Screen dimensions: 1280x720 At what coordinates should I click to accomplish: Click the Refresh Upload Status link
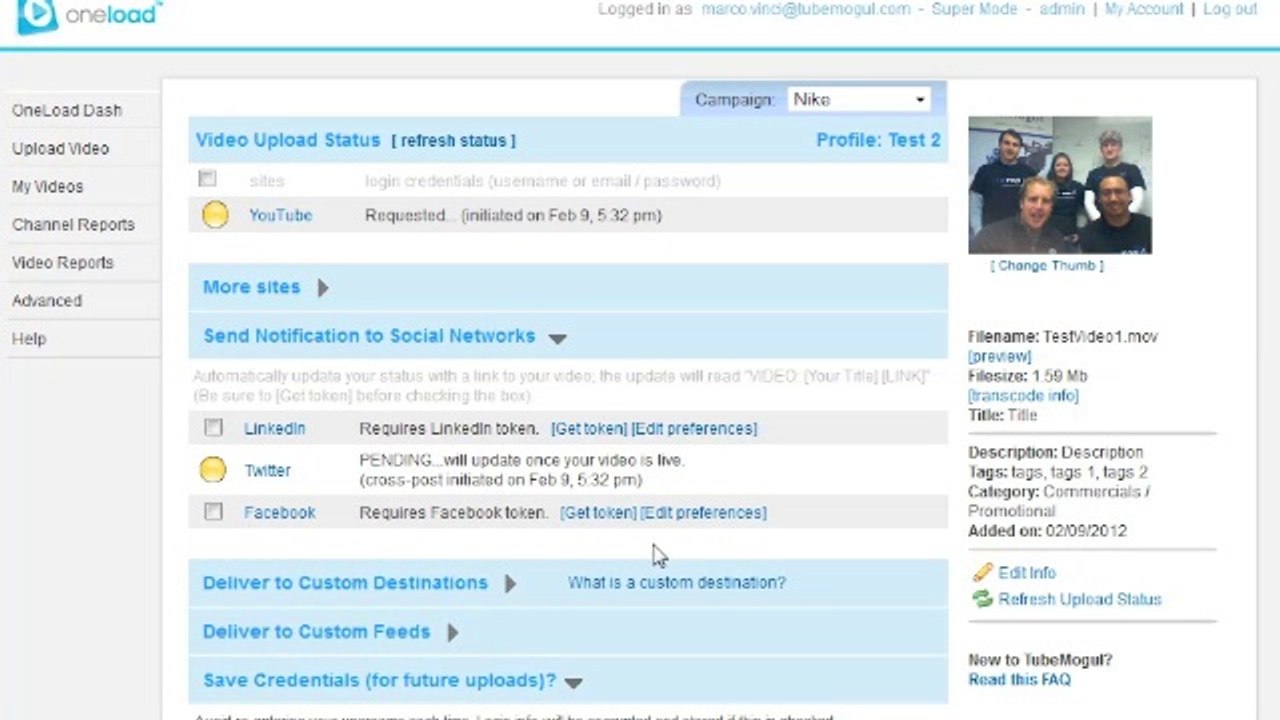pyautogui.click(x=1080, y=599)
